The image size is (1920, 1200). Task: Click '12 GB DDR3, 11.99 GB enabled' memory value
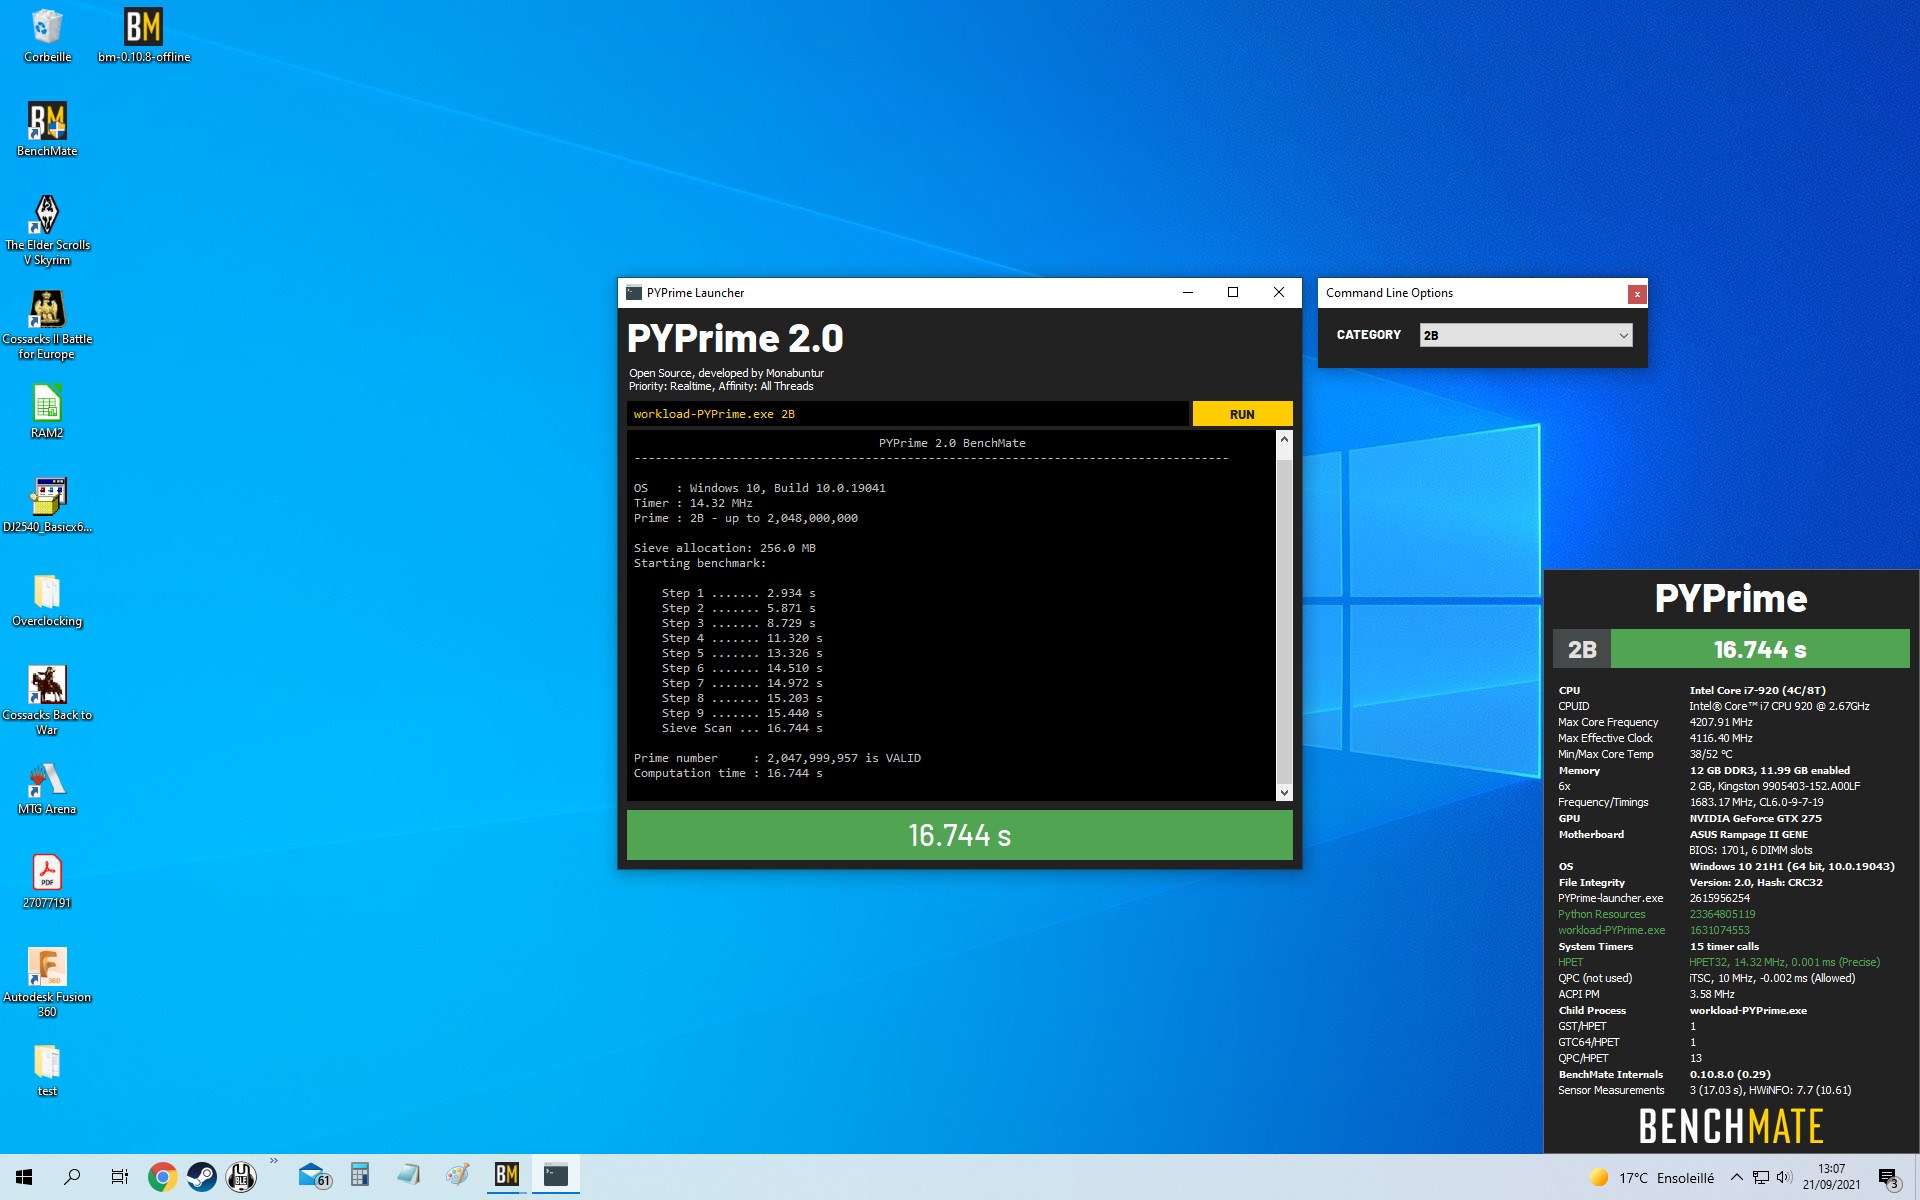coord(1769,770)
